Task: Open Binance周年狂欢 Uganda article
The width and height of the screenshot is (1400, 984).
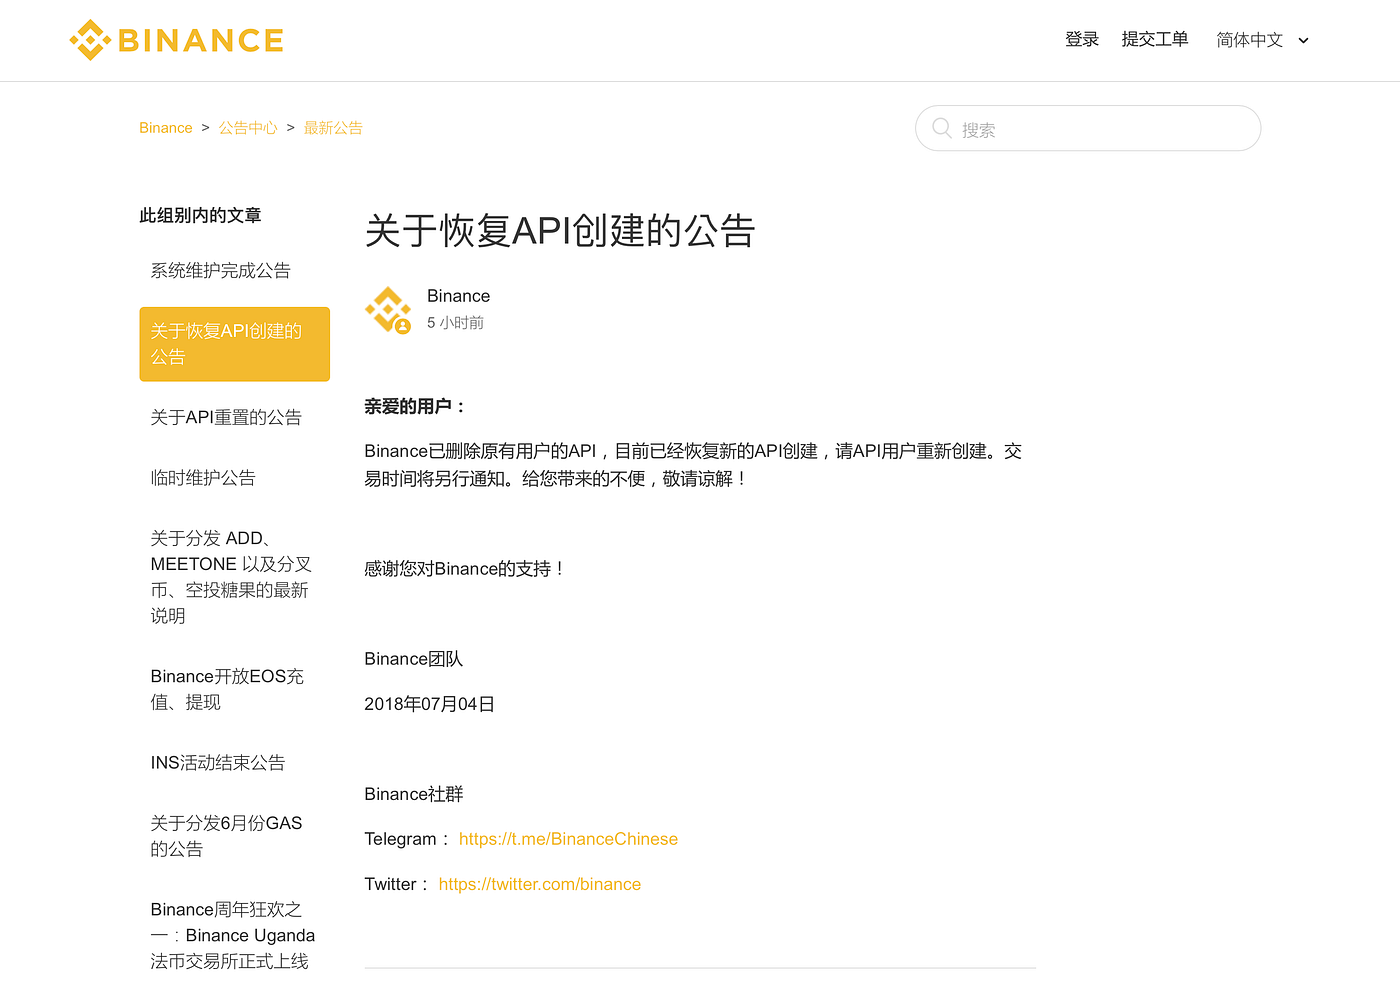Action: 233,935
